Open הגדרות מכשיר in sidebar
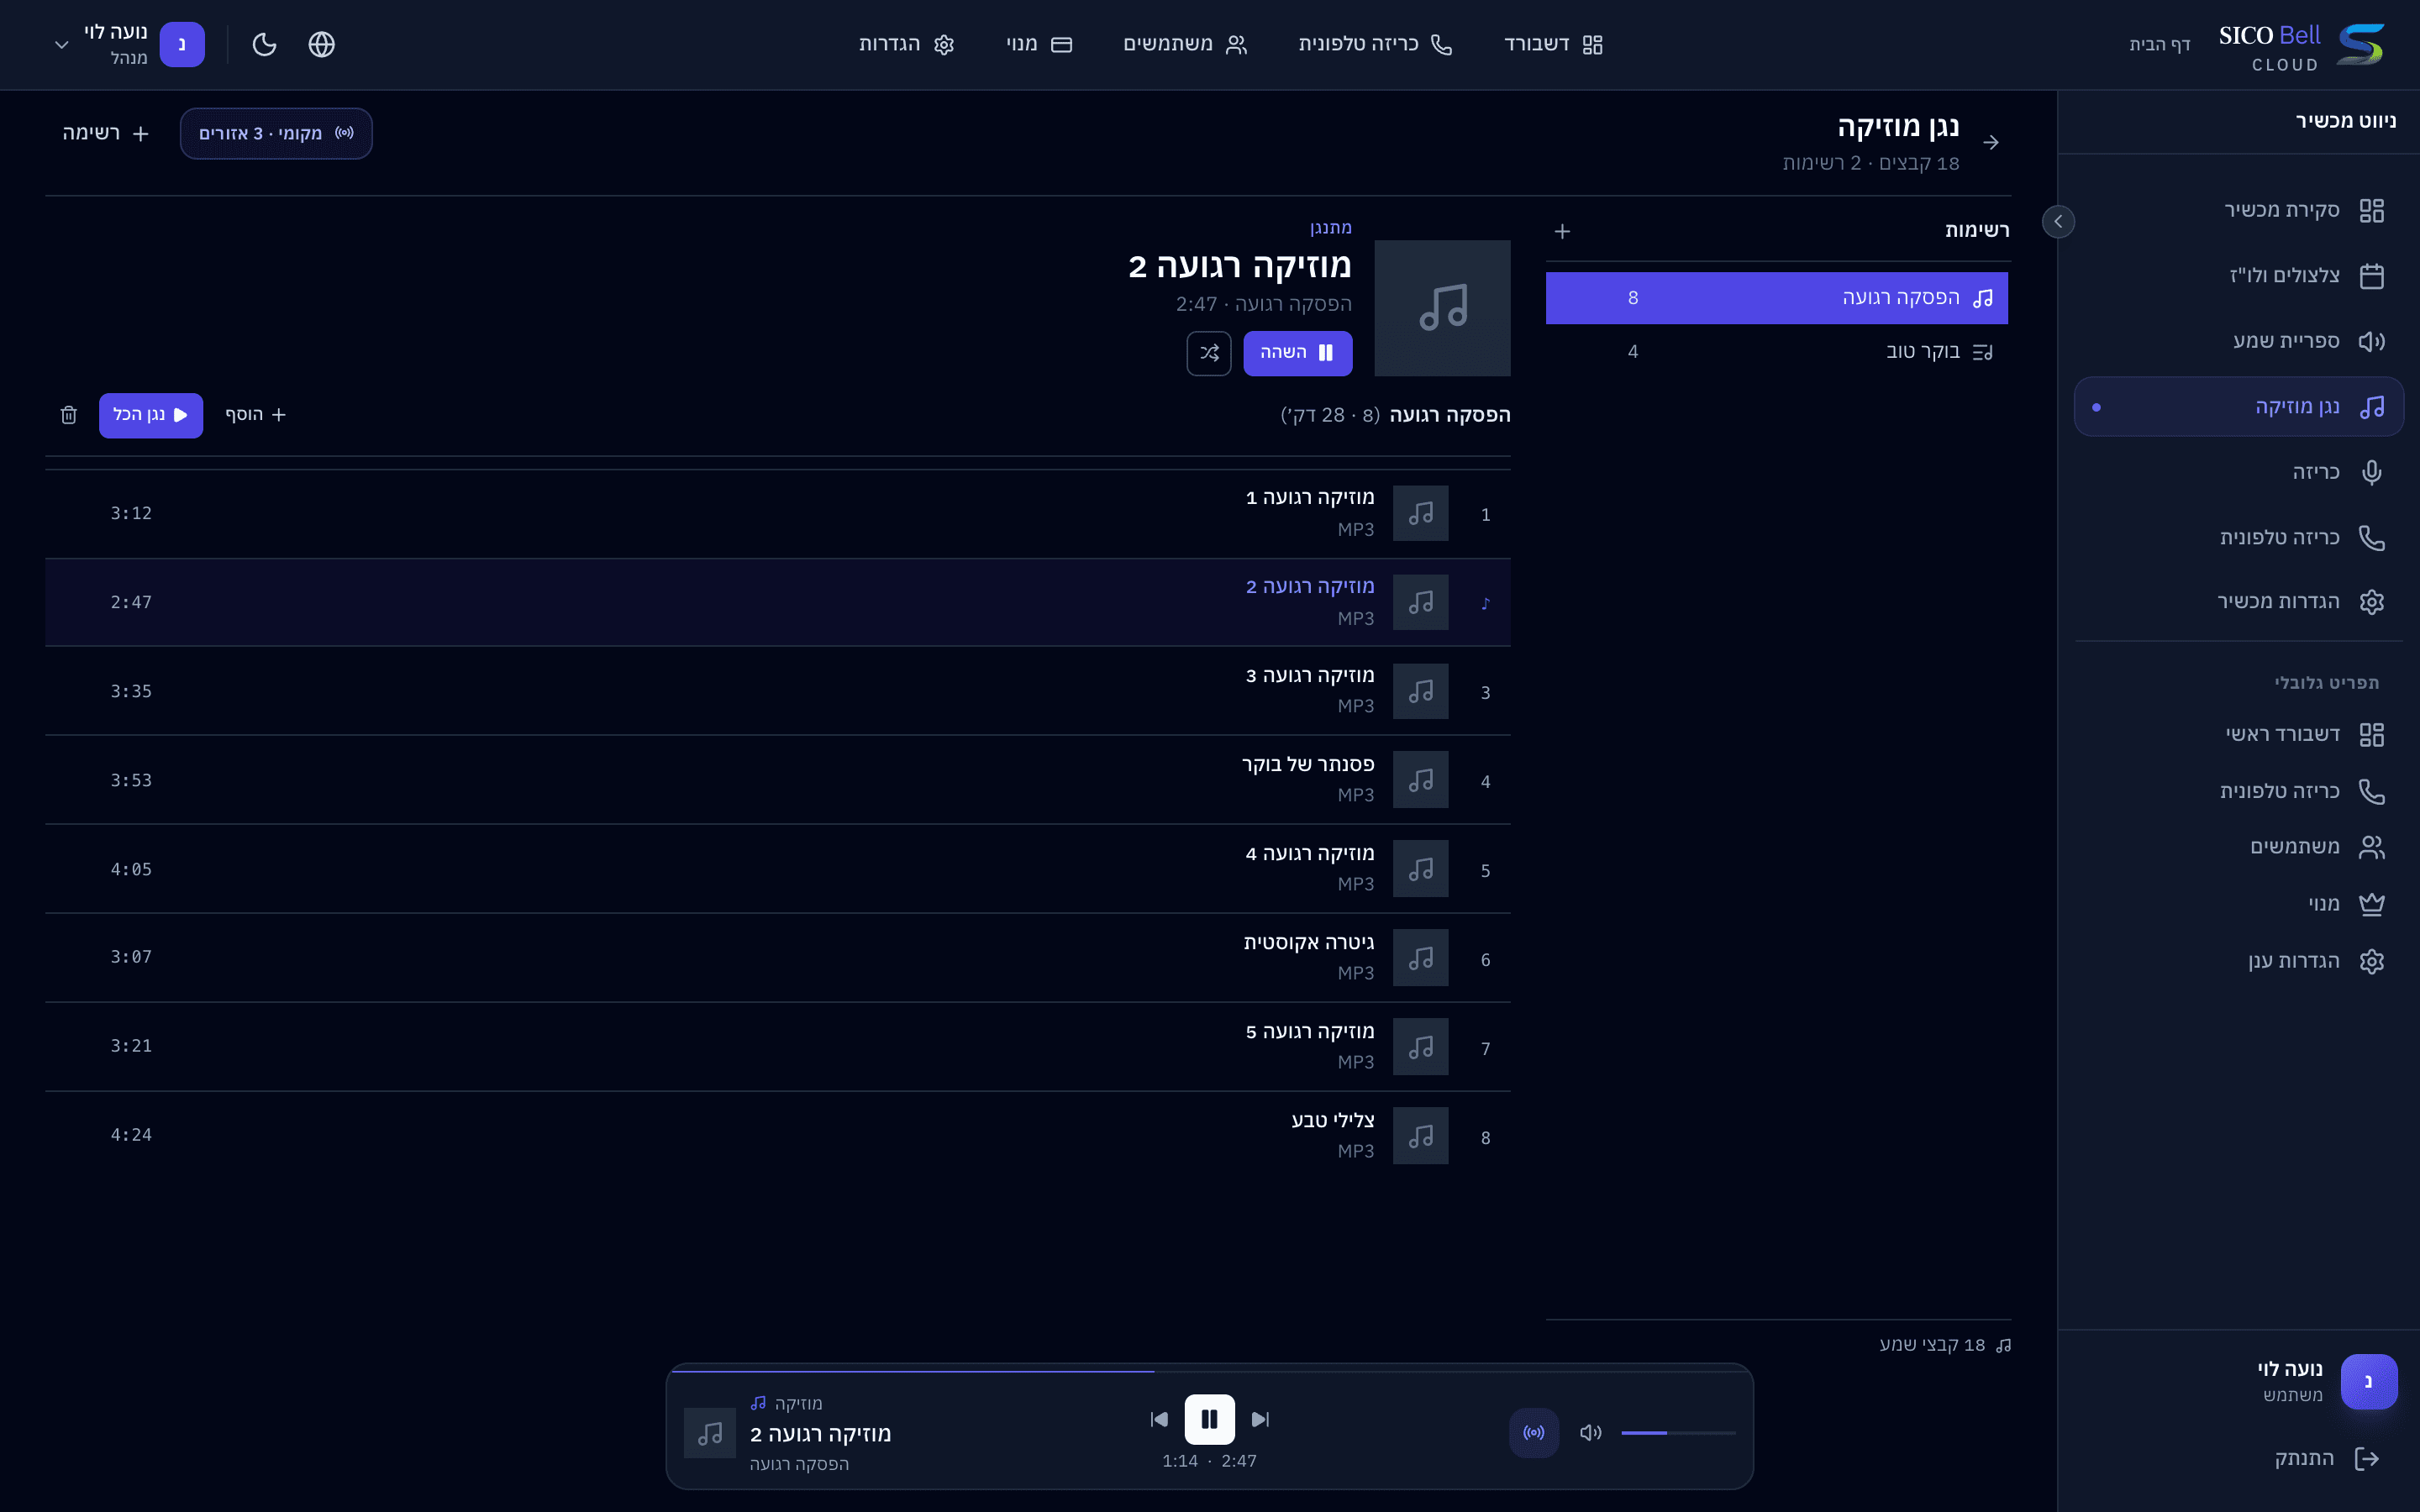The image size is (2420, 1512). (2239, 602)
